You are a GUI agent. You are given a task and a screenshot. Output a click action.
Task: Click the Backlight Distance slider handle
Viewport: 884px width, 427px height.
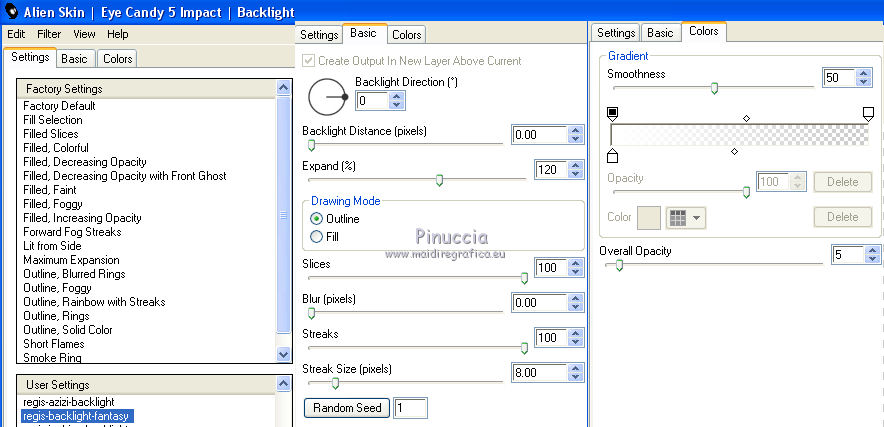(311, 146)
